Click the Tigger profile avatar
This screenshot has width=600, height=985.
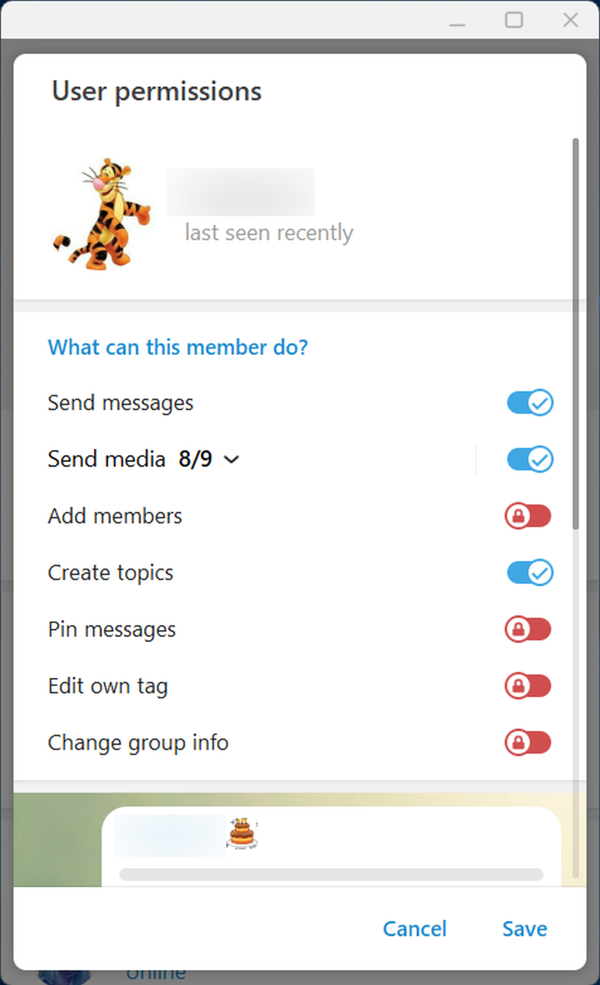[101, 214]
